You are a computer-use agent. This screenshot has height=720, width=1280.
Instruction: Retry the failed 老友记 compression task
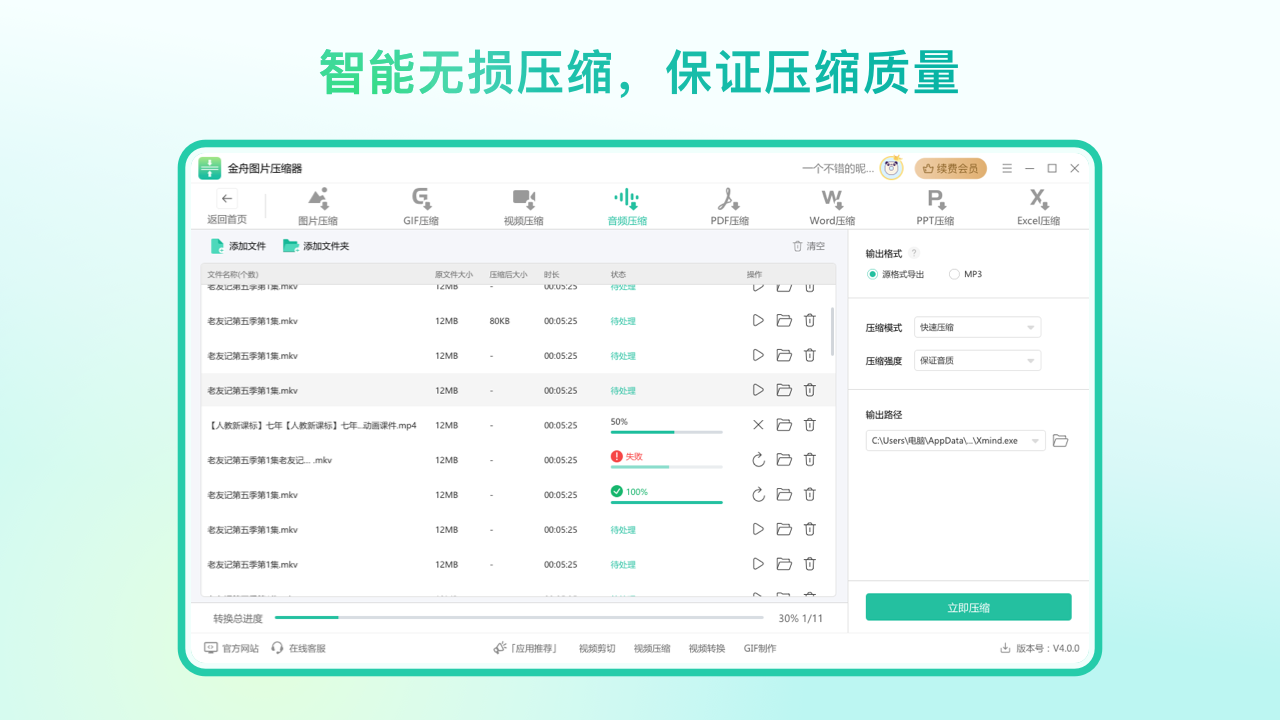758,459
